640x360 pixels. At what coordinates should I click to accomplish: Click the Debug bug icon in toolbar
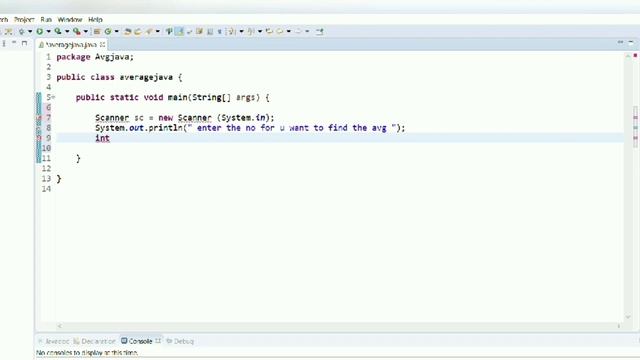[21, 31]
